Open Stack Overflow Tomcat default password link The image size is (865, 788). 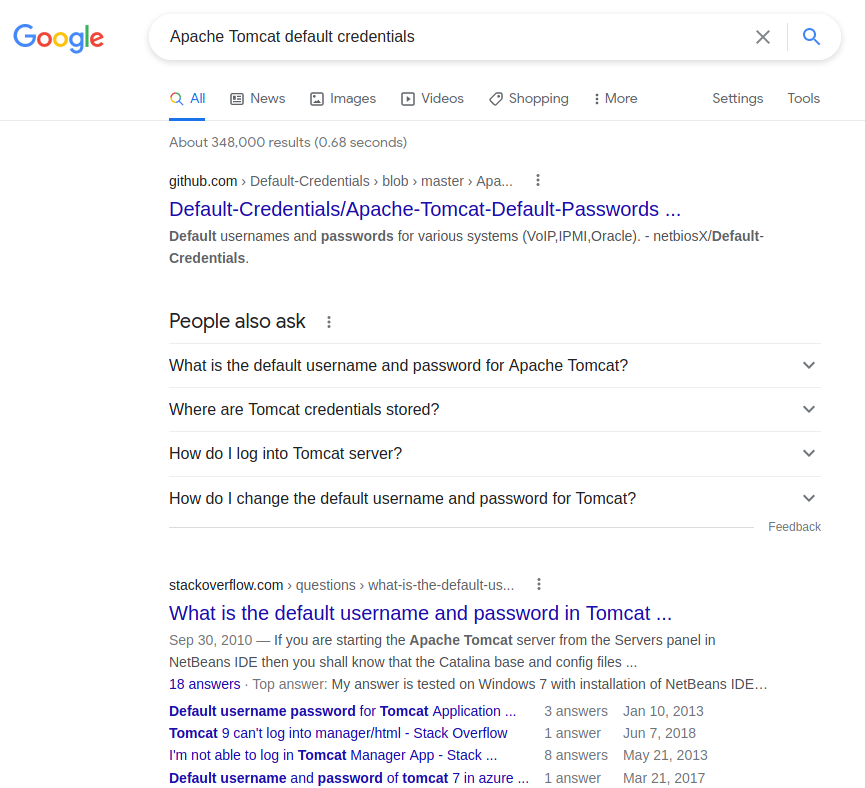pyautogui.click(x=420, y=613)
